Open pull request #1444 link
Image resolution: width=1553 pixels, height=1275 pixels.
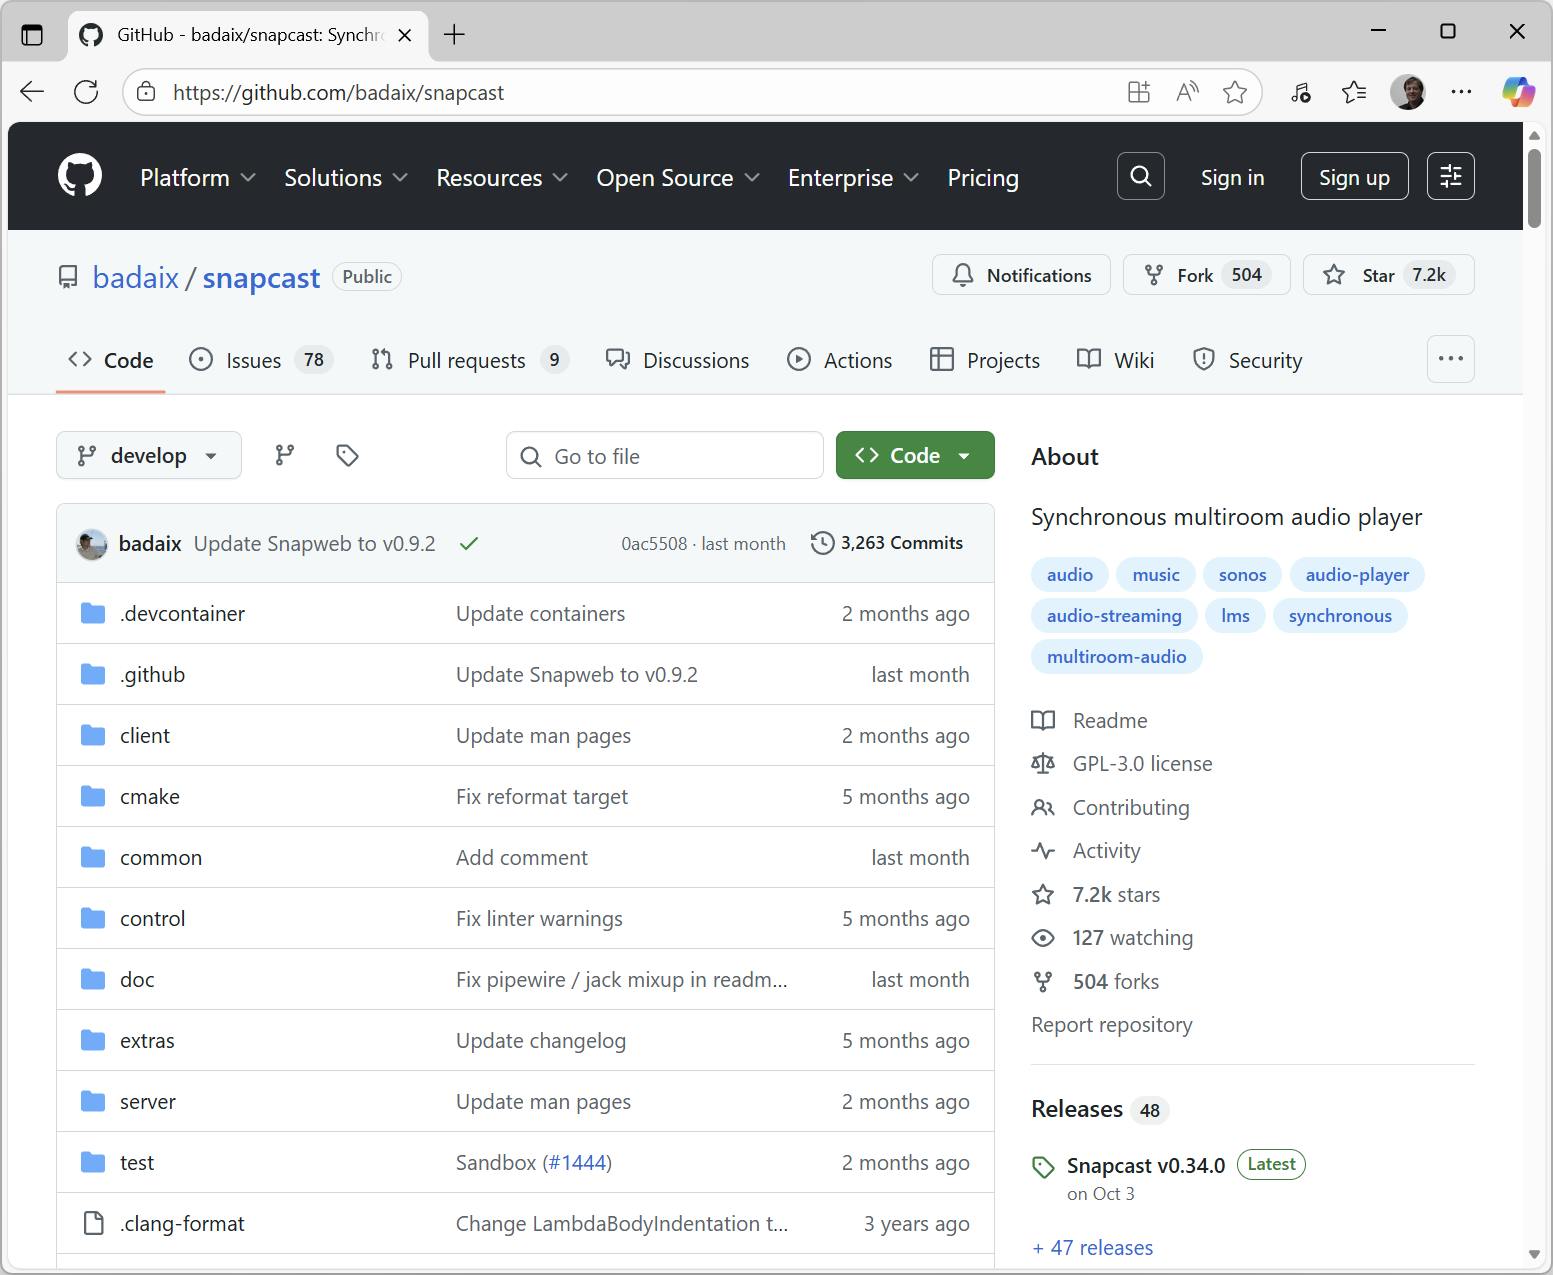point(577,1163)
